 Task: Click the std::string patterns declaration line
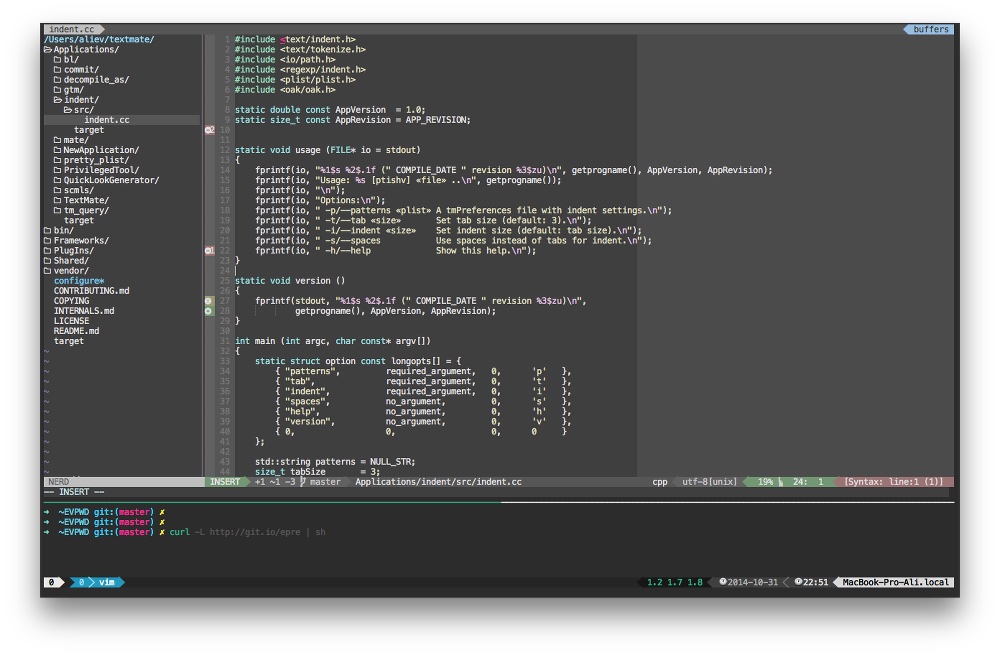pyautogui.click(x=335, y=462)
